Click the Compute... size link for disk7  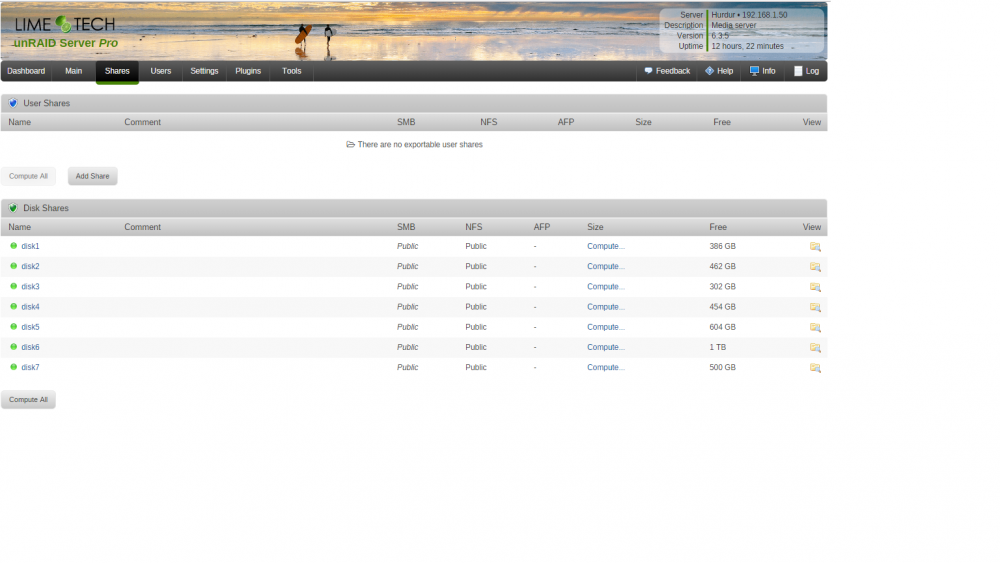coord(606,367)
